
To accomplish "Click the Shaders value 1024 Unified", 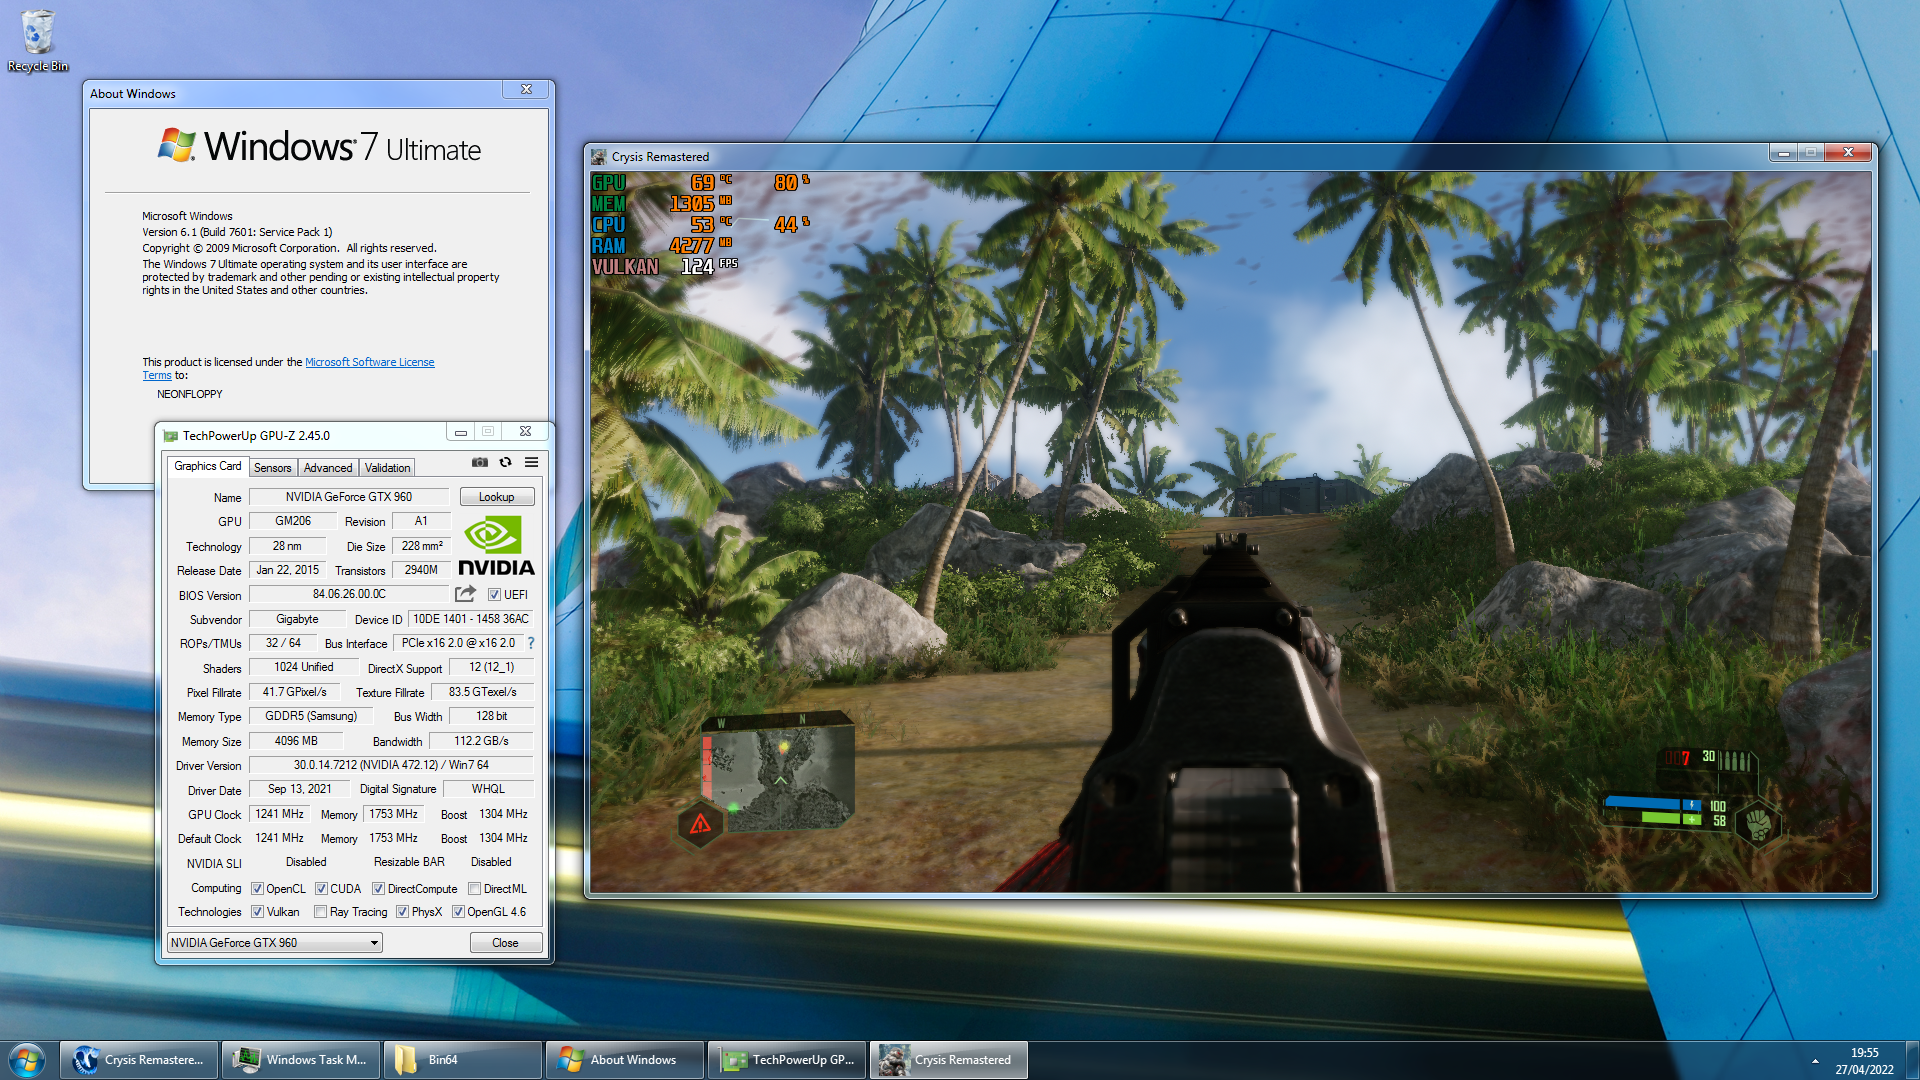I will click(304, 667).
